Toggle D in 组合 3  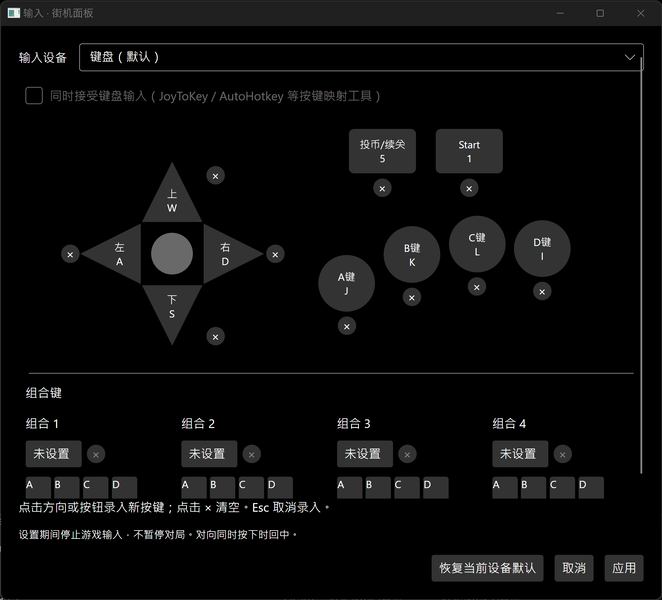436,488
